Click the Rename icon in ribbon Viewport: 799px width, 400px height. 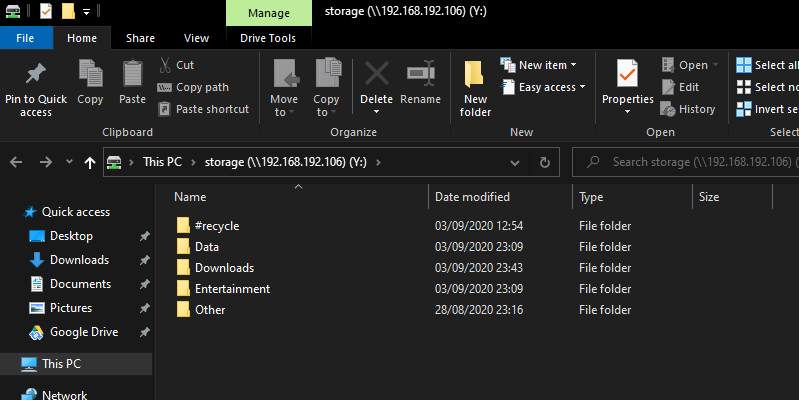point(420,74)
